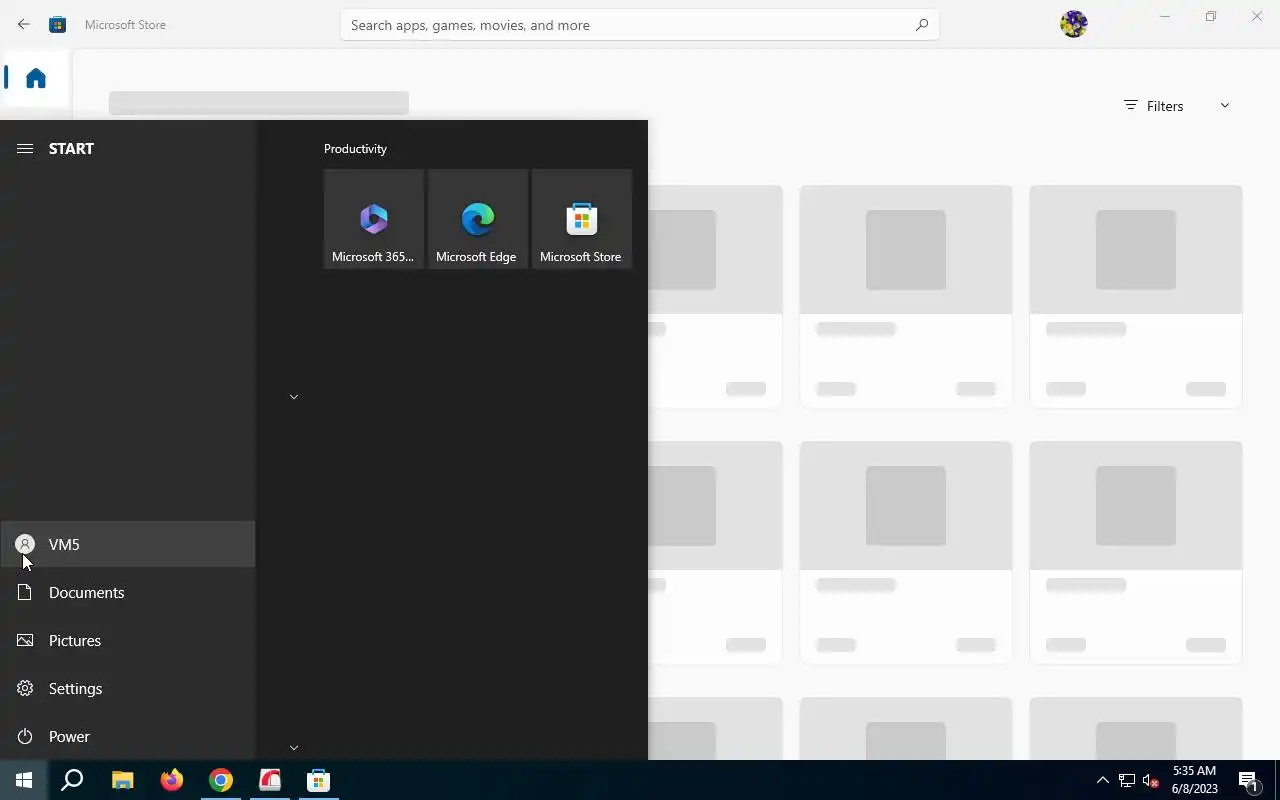1280x800 pixels.
Task: Open Documents from Start menu
Action: (x=128, y=592)
